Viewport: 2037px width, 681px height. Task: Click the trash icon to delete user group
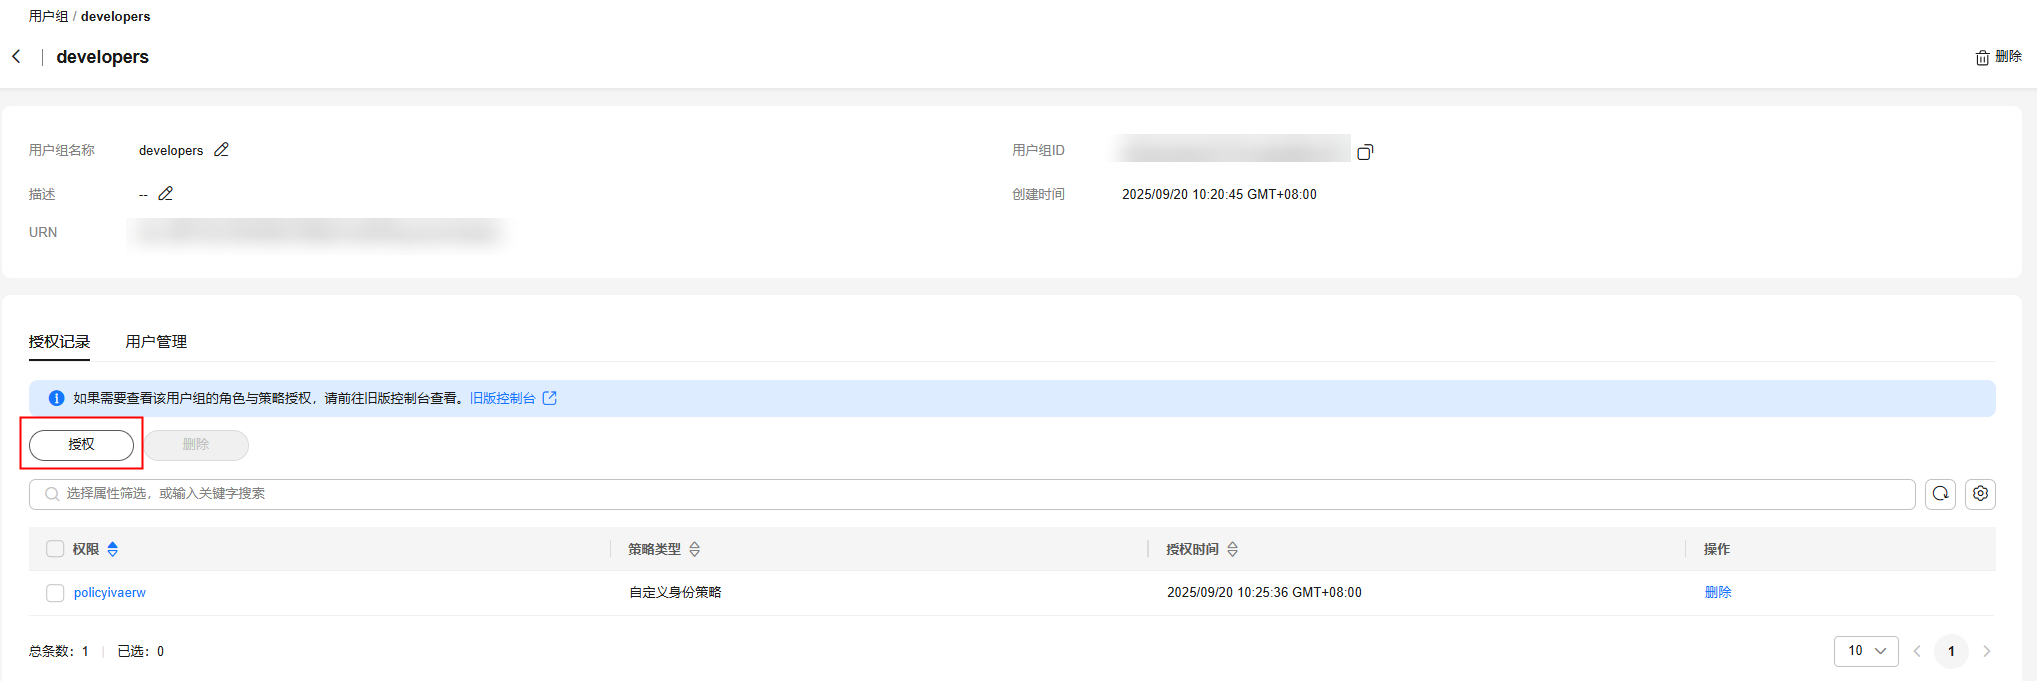point(1982,58)
